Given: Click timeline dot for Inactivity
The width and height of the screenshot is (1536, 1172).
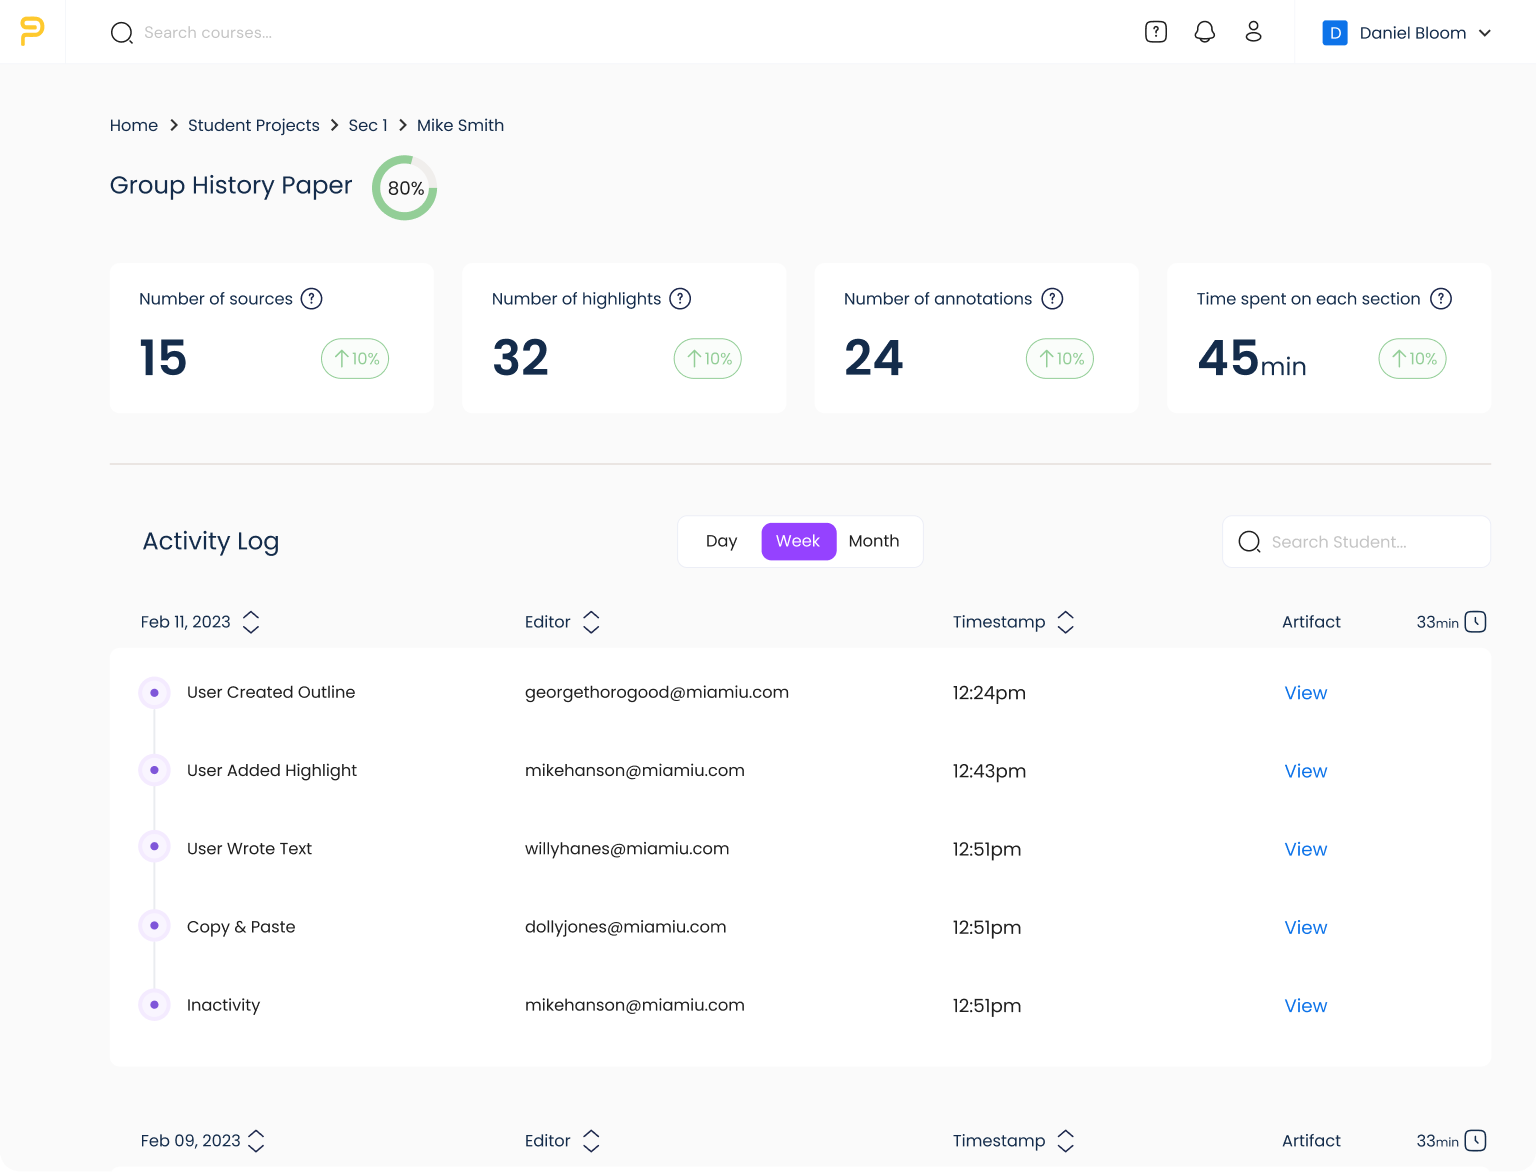Looking at the screenshot, I should tap(154, 1005).
